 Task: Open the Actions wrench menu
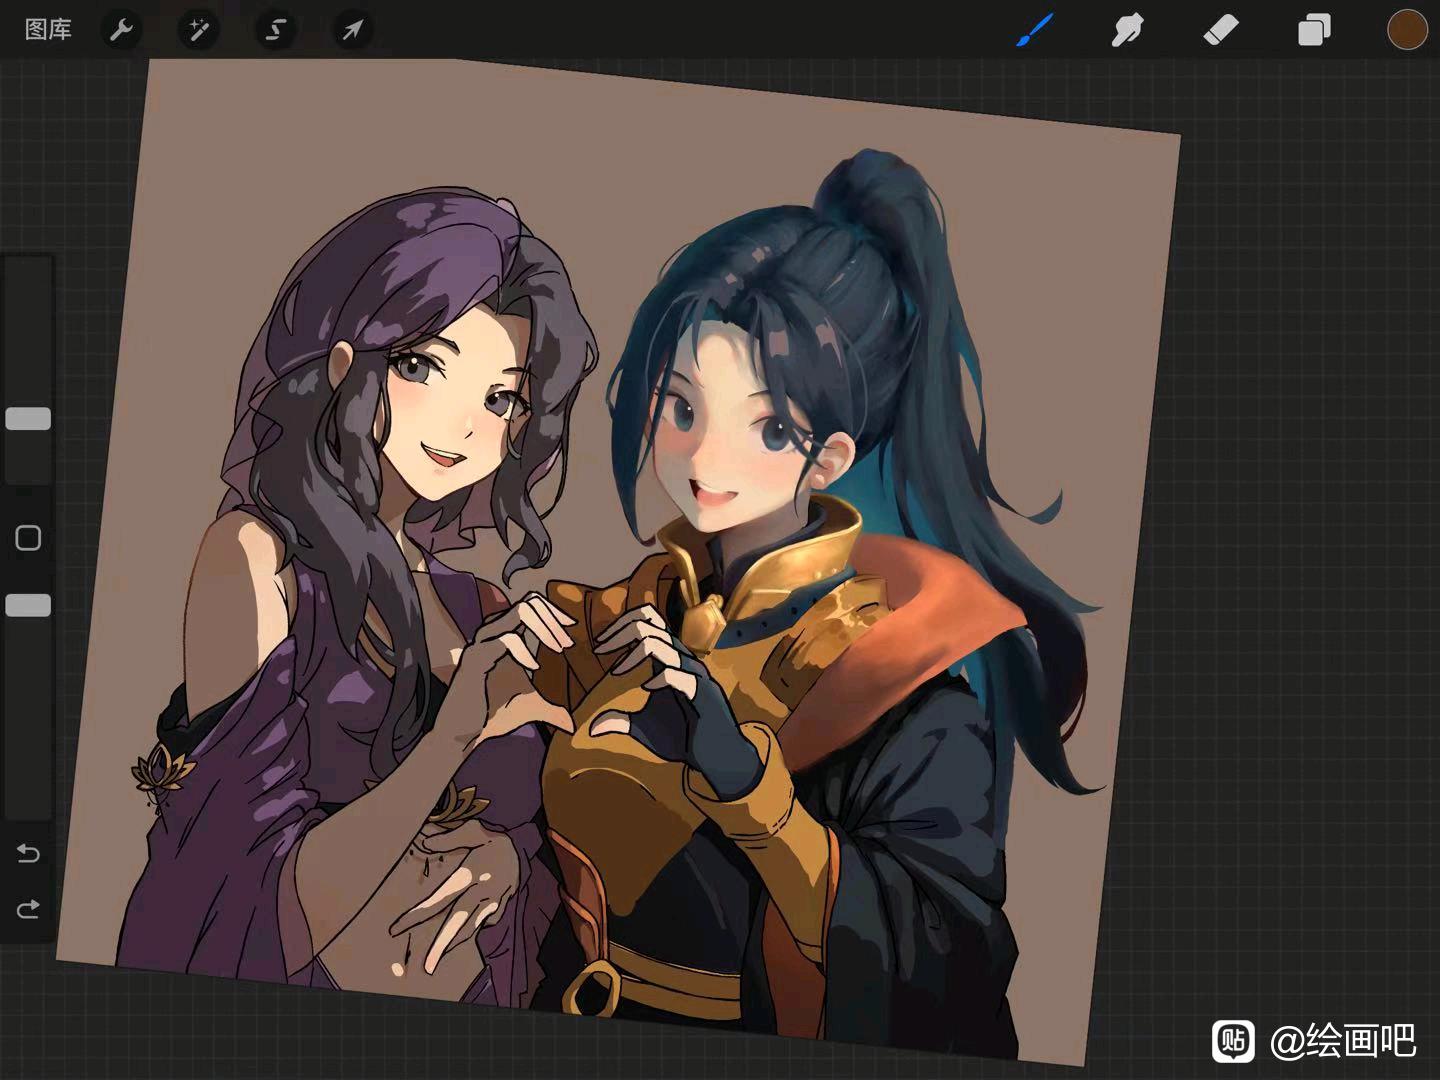(121, 30)
